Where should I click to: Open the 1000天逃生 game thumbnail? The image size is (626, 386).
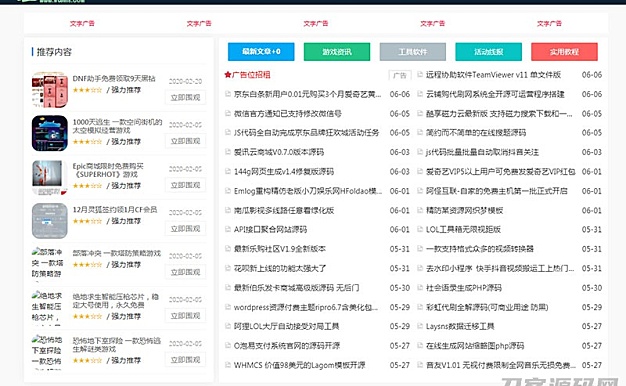[x=50, y=133]
